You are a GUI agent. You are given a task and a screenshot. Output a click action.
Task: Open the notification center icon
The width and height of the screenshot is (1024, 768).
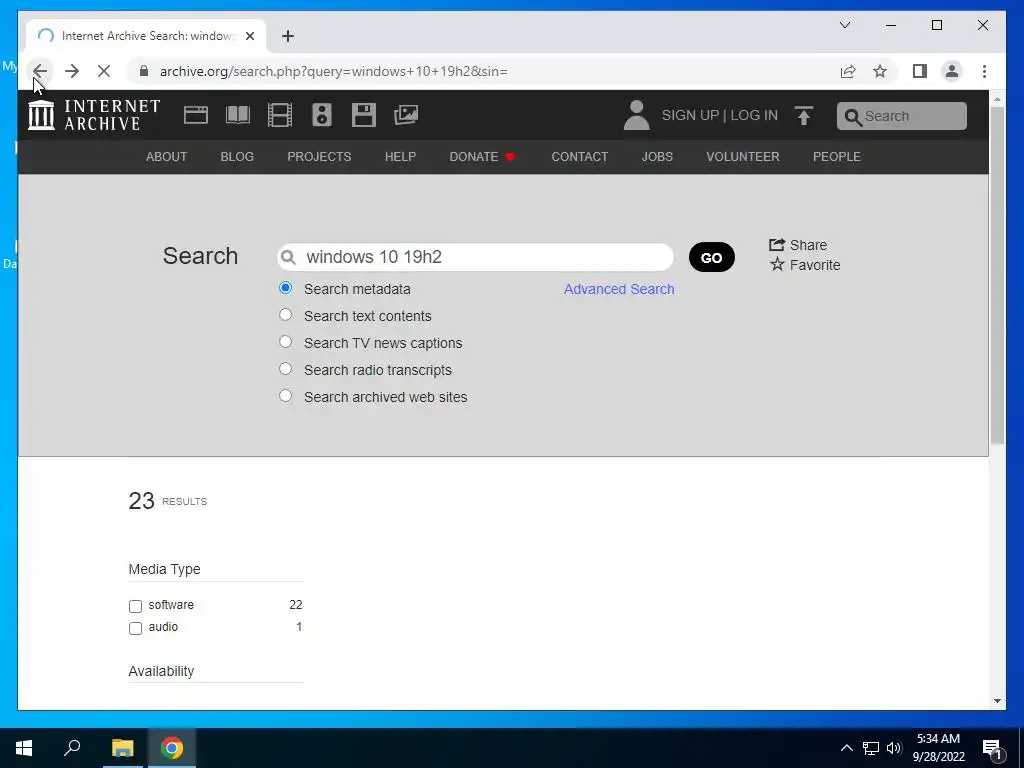coord(993,748)
